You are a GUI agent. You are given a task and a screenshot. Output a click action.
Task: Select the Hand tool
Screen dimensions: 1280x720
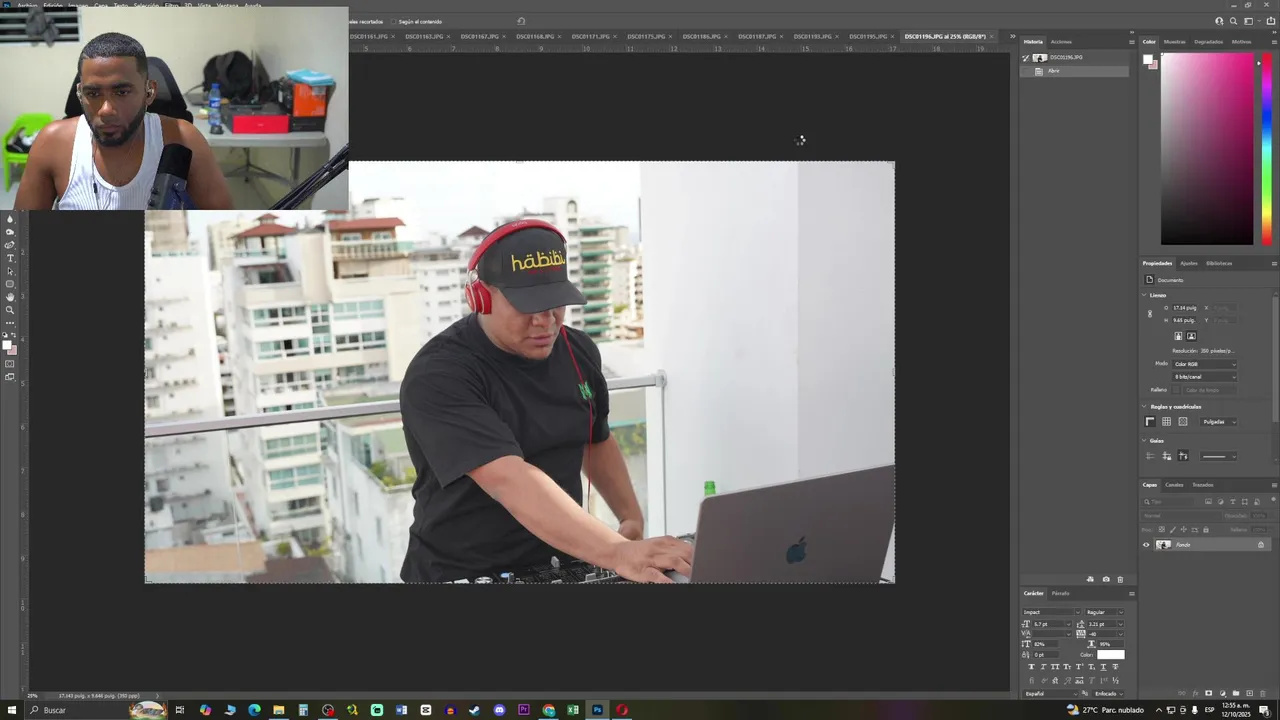click(x=10, y=297)
